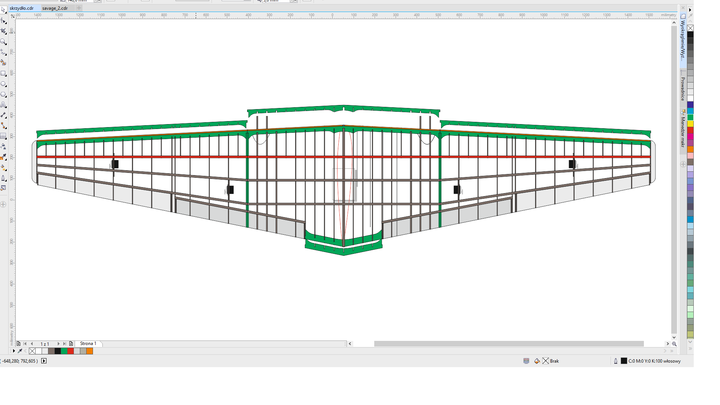Choose brown-gray swatch in document palette

tap(51, 351)
